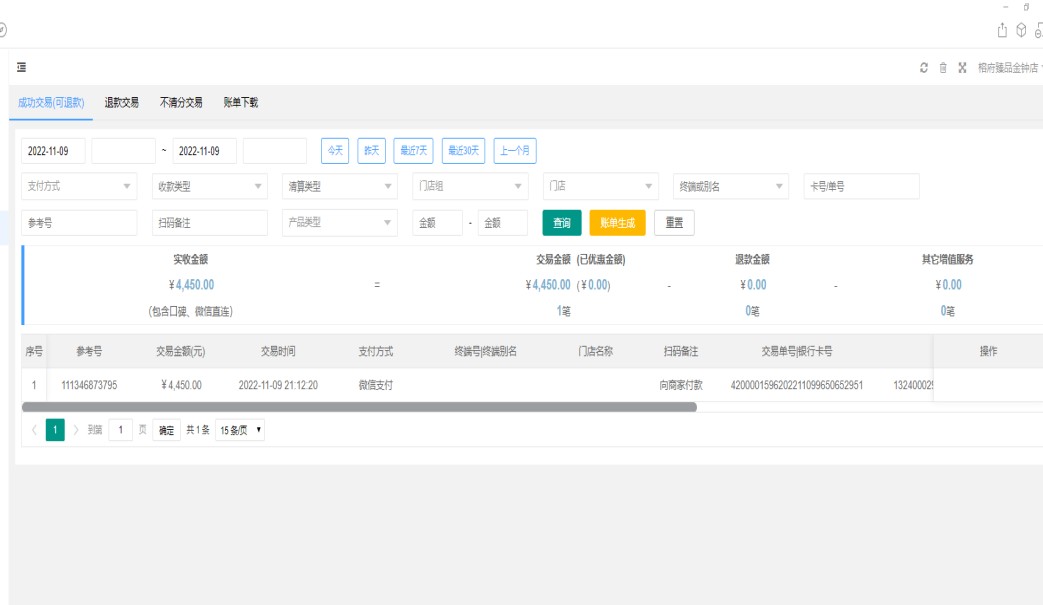Image resolution: width=1043 pixels, height=605 pixels.
Task: Go to next page with right arrow
Action: coord(76,430)
